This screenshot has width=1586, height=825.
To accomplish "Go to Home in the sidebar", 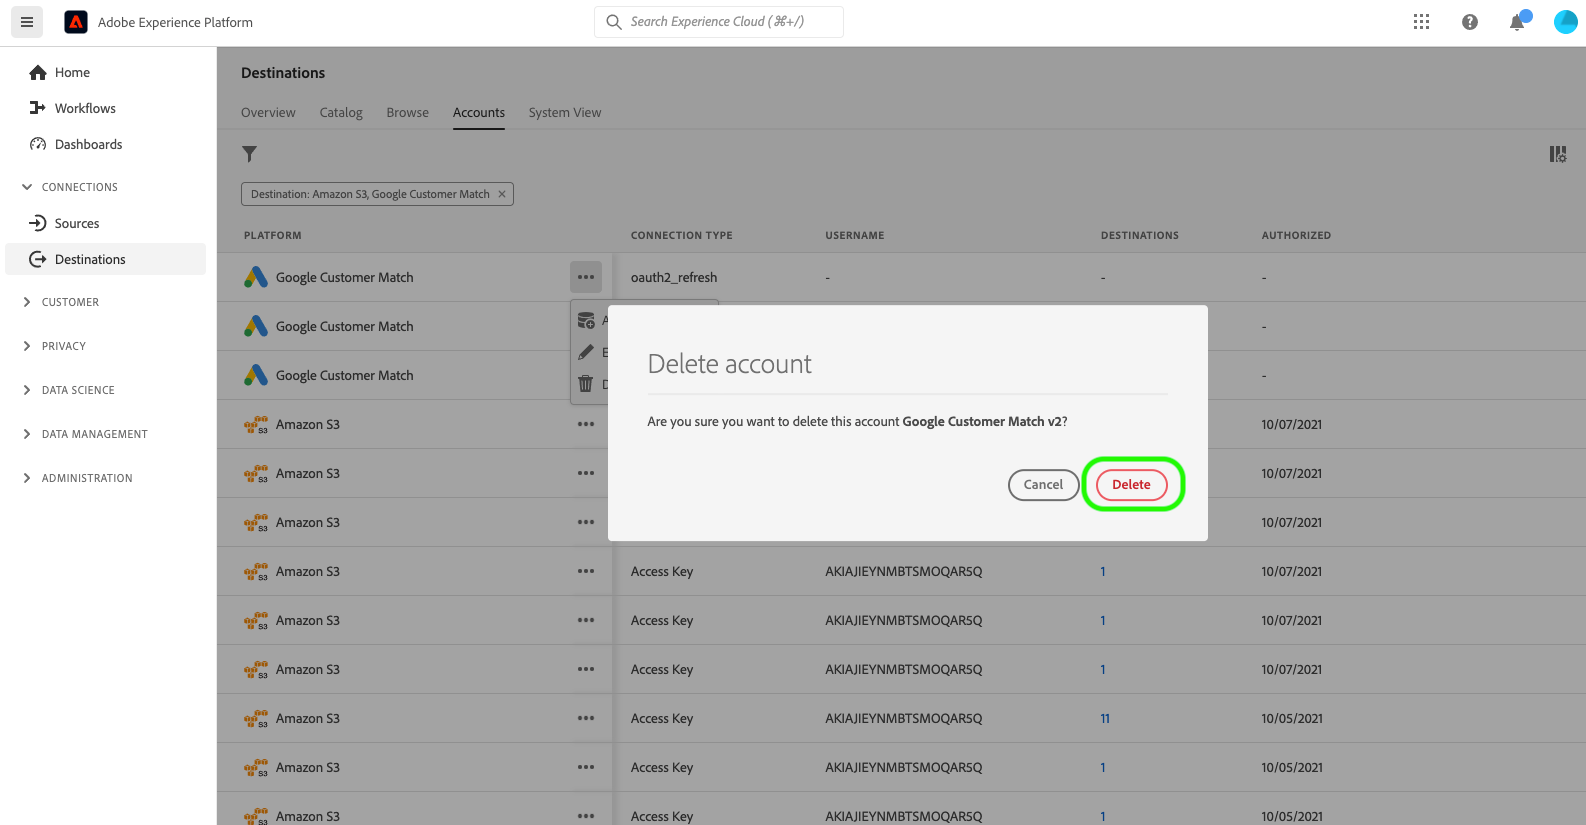I will (72, 72).
